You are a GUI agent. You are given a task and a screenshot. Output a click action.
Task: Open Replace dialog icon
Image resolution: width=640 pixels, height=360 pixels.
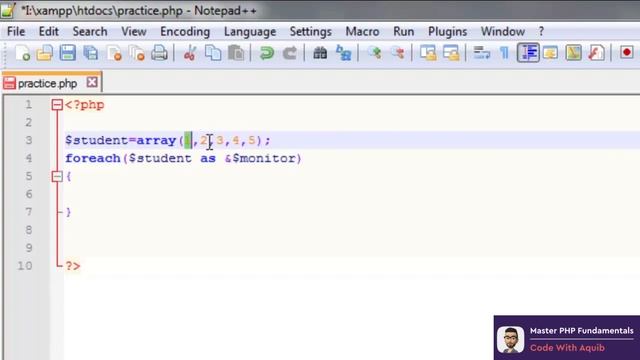tap(343, 53)
